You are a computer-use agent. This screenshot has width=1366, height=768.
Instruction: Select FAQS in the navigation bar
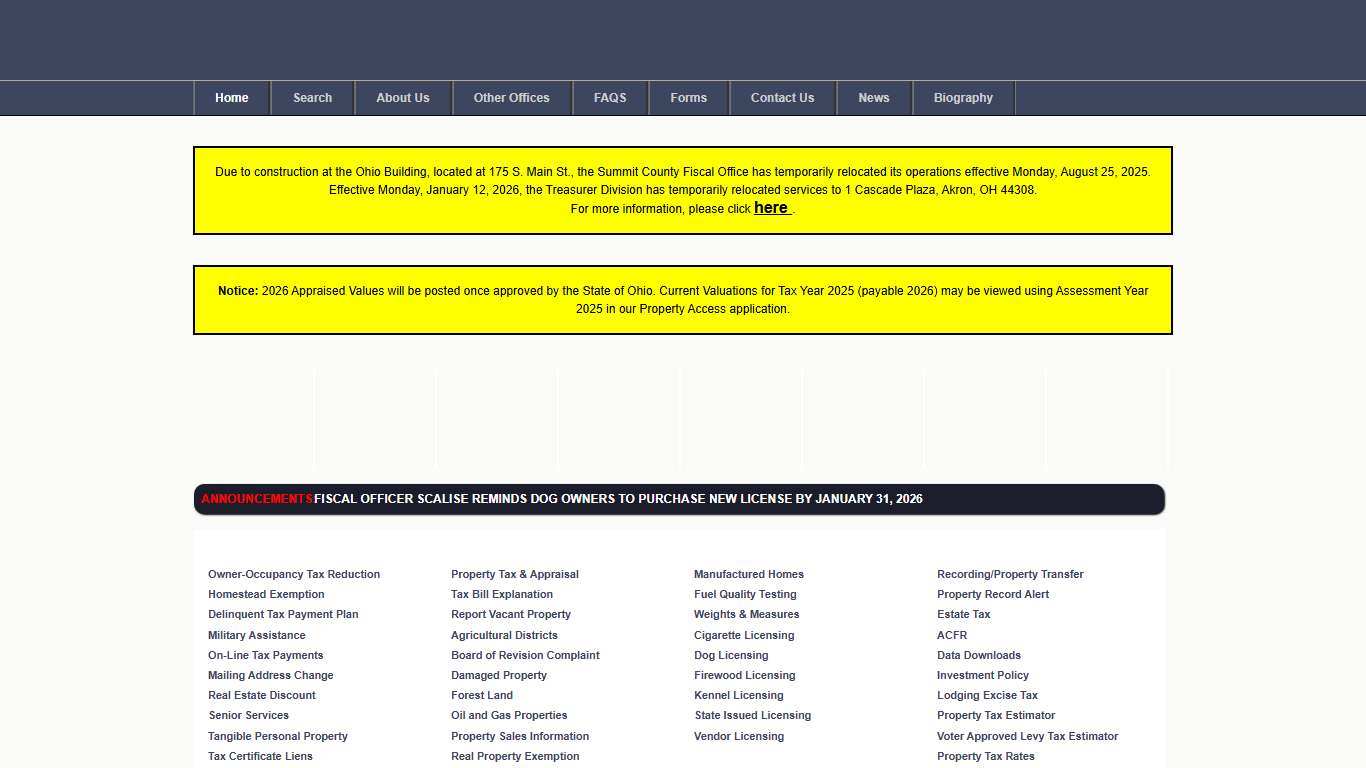[x=609, y=98]
